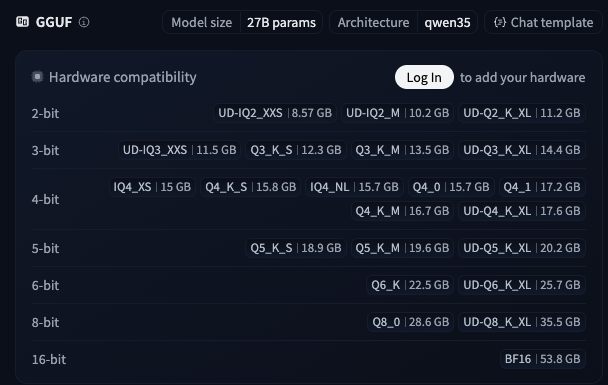Viewport: 608px width, 385px height.
Task: Choose the Q3_K_S 12.3 GB quant
Action: click(296, 150)
